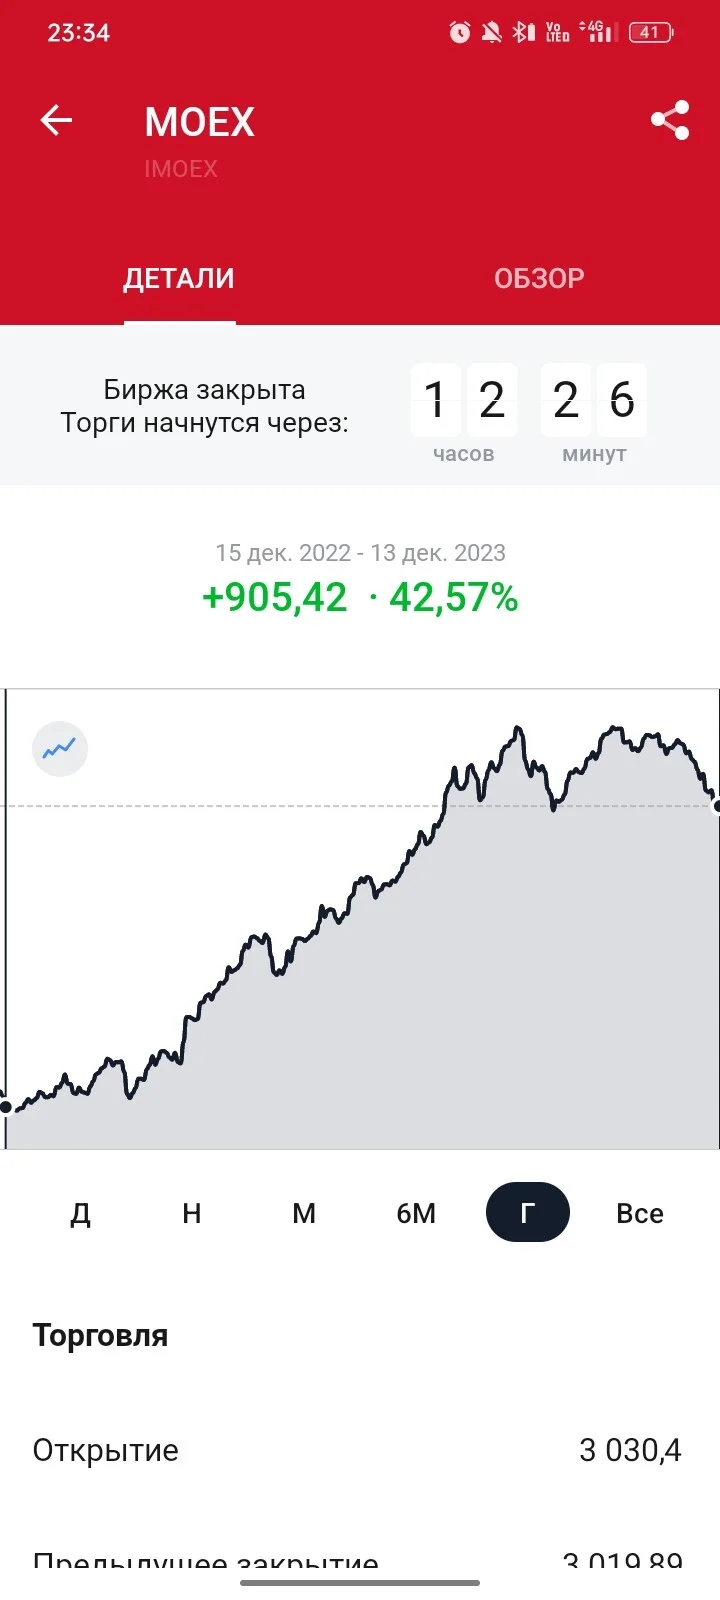Tap the alarm clock status icon
The height and width of the screenshot is (1600, 720).
pyautogui.click(x=460, y=33)
